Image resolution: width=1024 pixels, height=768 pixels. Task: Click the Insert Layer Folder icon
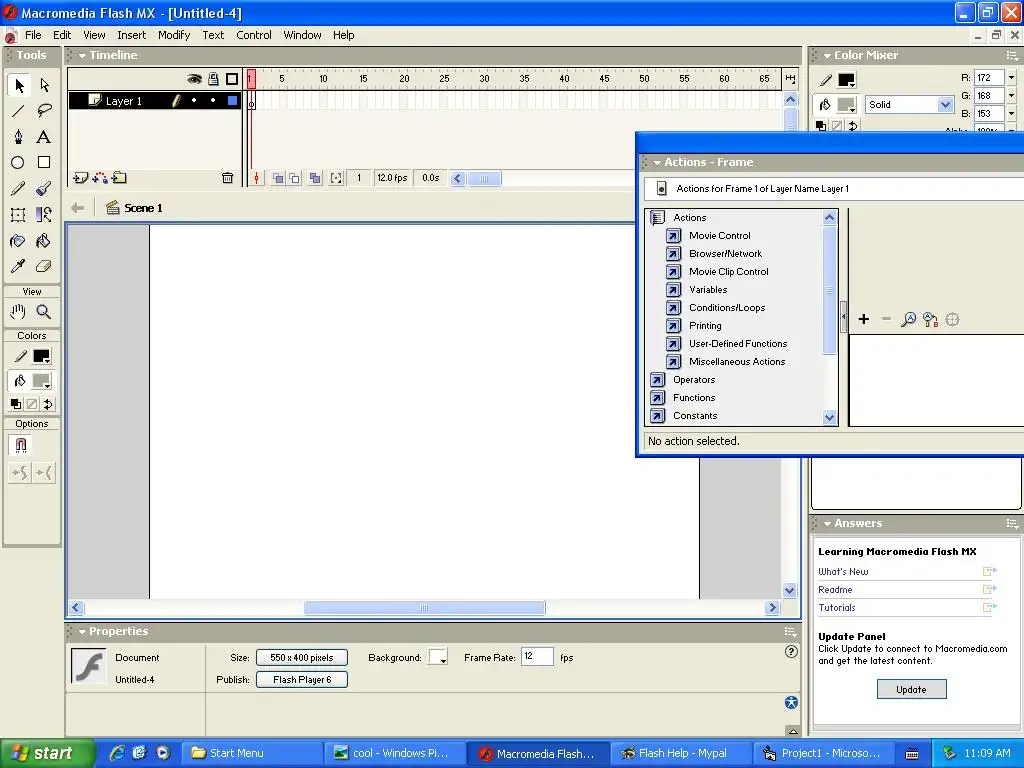click(119, 178)
